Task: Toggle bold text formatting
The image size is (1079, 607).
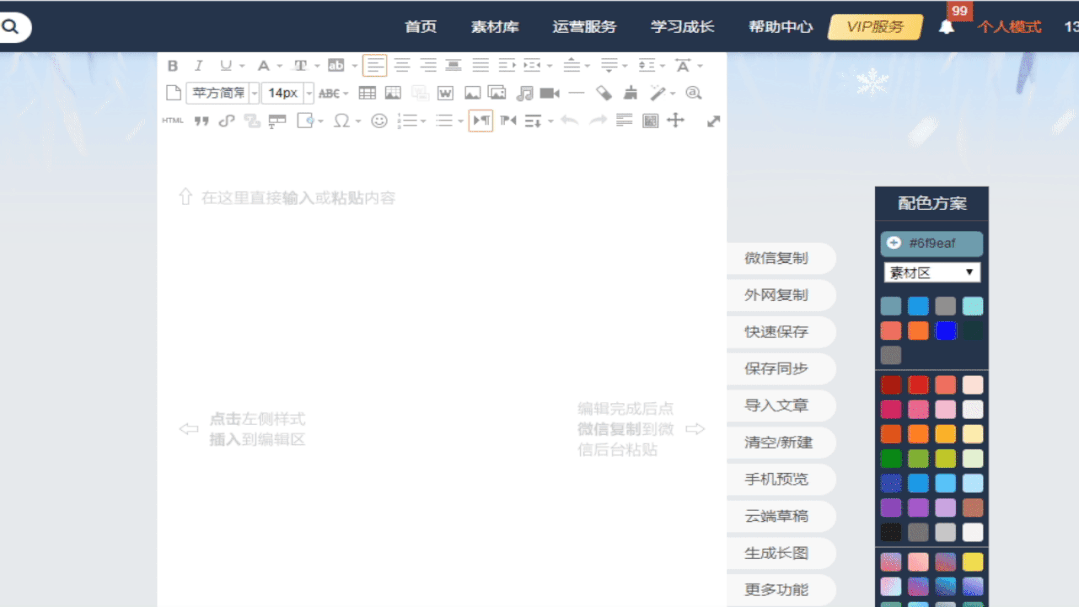Action: (x=173, y=66)
